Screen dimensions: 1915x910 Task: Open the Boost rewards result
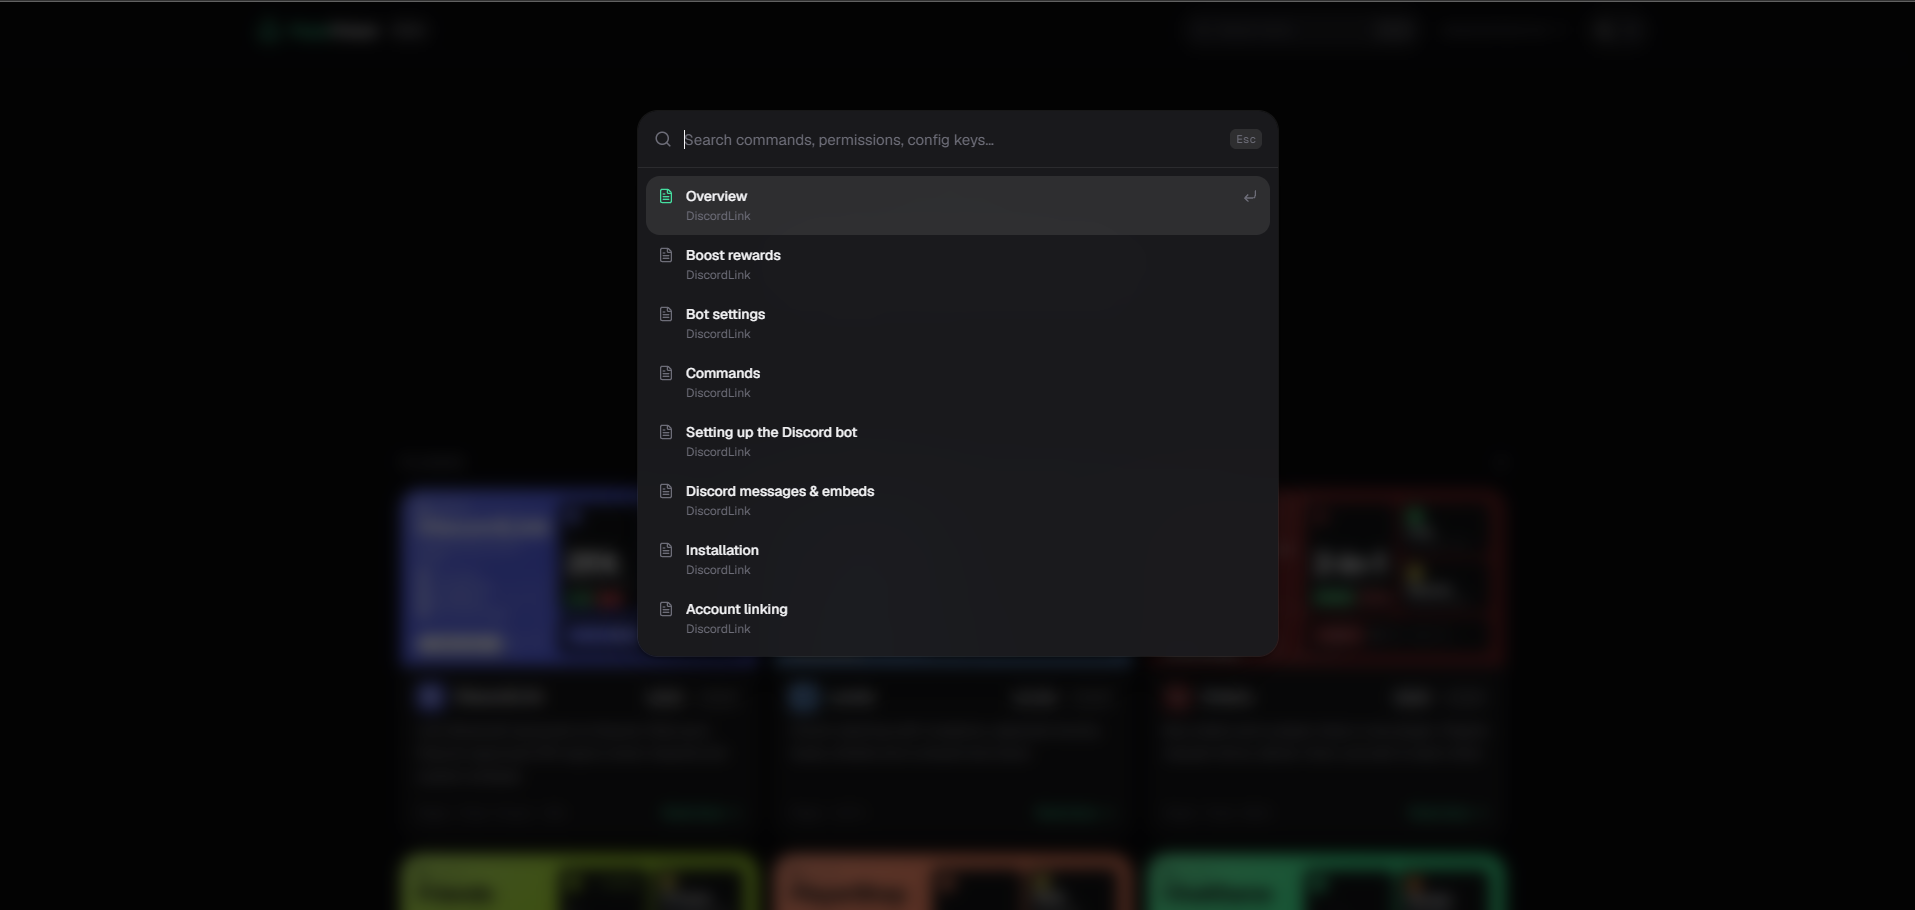[x=958, y=265]
